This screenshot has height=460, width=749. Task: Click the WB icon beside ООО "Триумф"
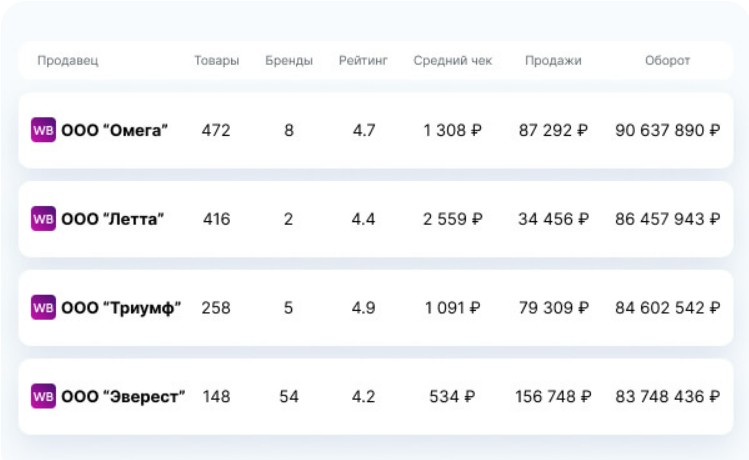click(x=43, y=307)
